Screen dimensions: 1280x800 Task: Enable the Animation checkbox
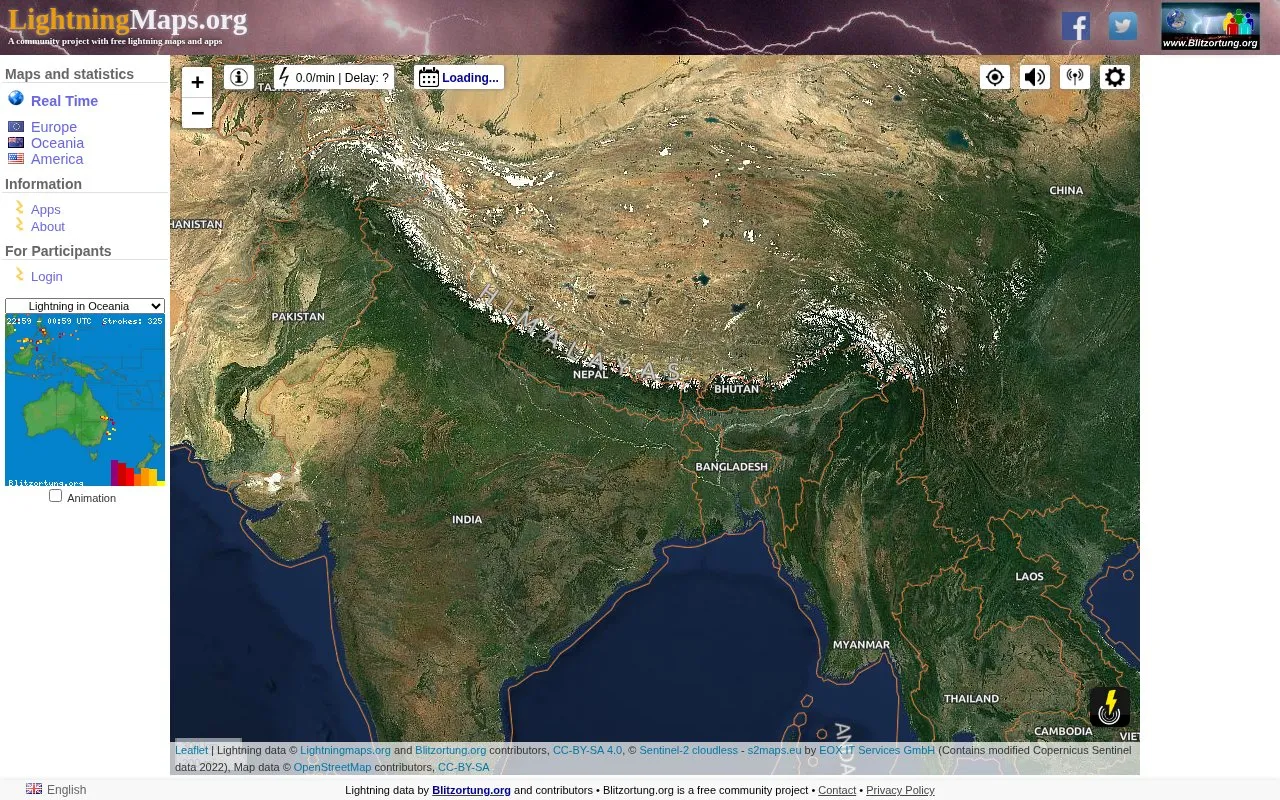[56, 496]
